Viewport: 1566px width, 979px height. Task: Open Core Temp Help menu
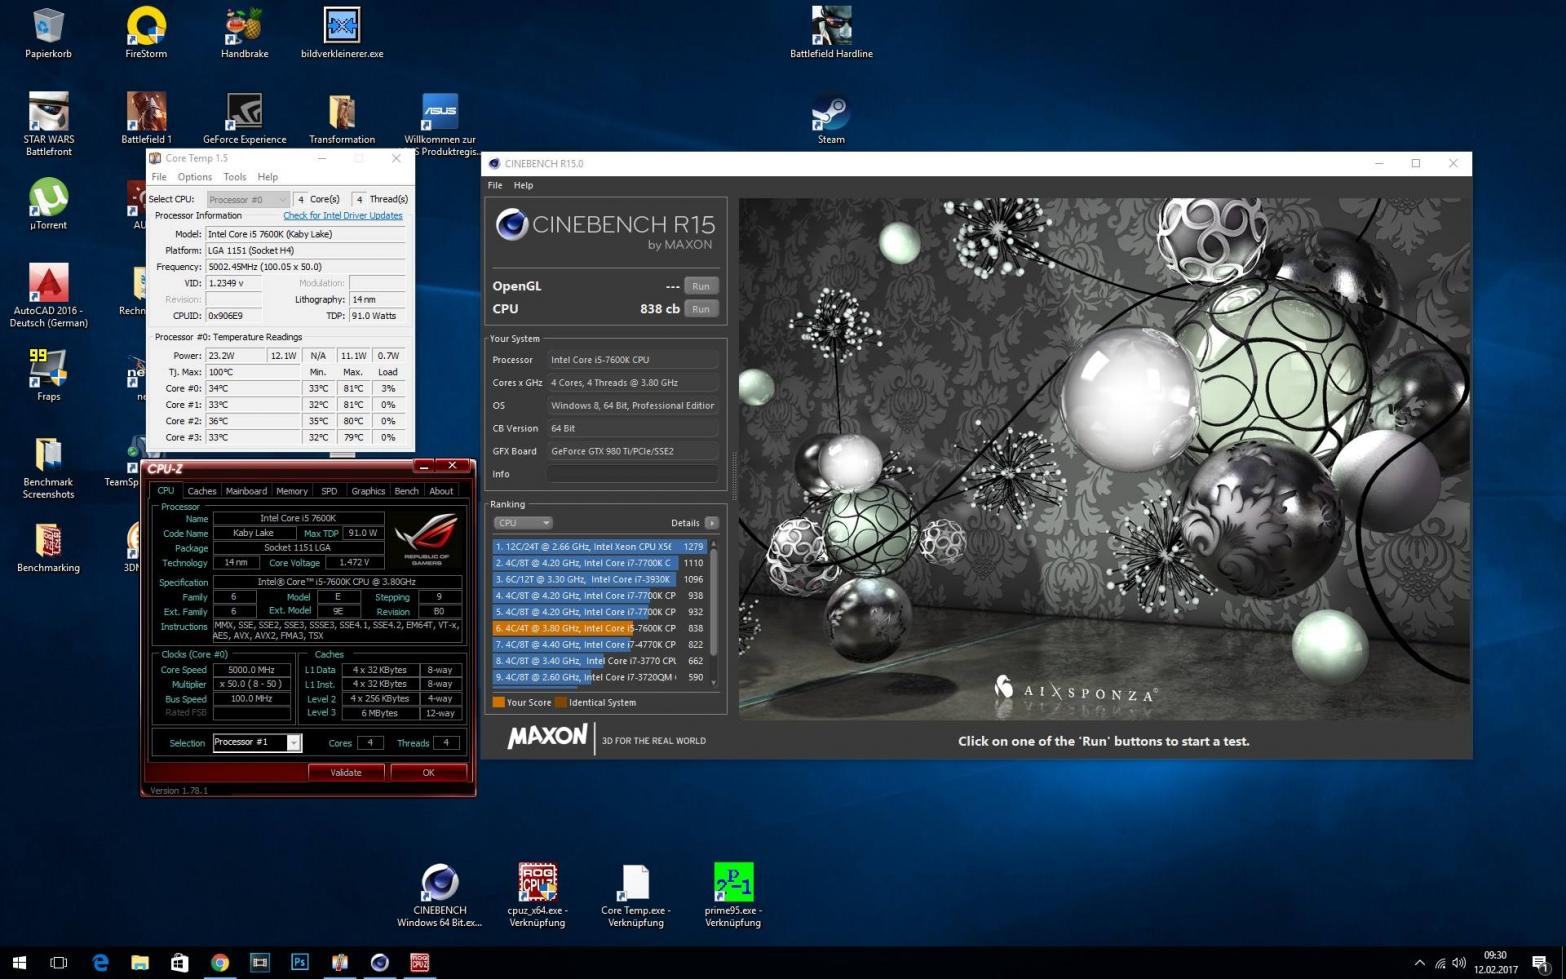point(268,177)
